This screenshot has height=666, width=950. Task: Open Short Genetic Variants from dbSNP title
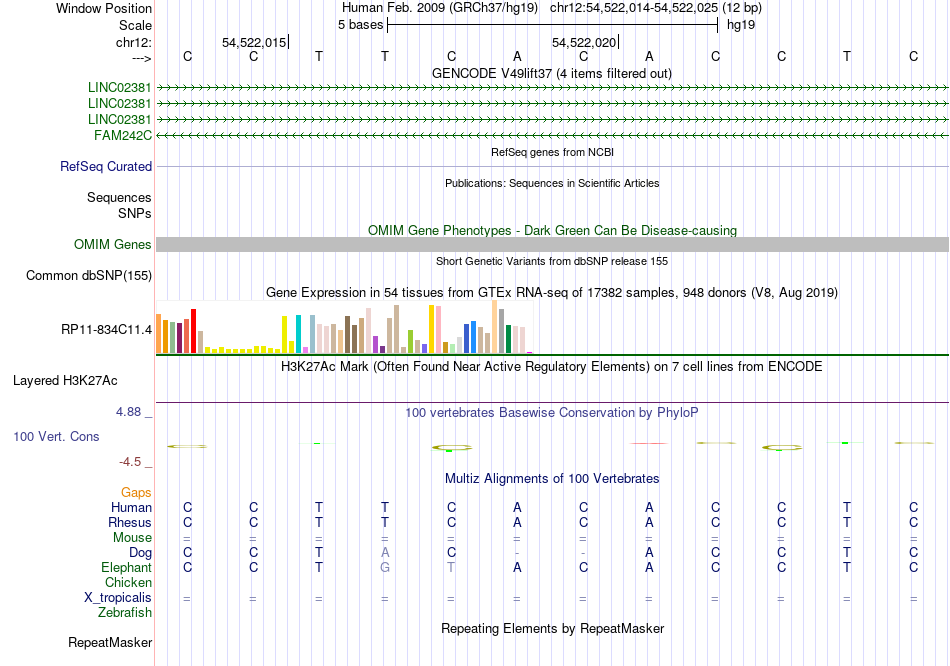tap(551, 261)
